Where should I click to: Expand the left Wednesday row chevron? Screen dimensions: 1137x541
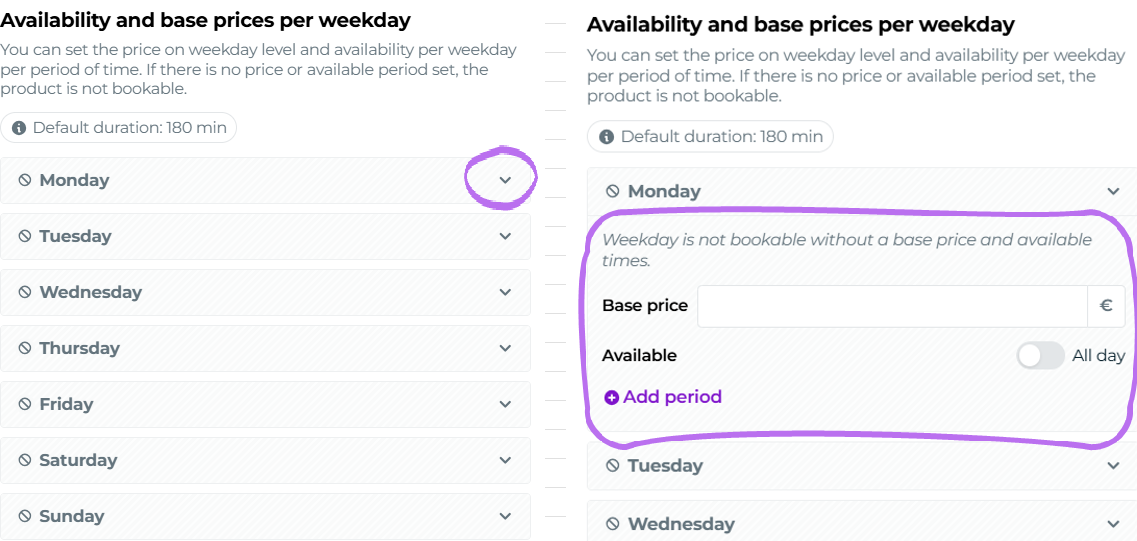click(x=505, y=293)
